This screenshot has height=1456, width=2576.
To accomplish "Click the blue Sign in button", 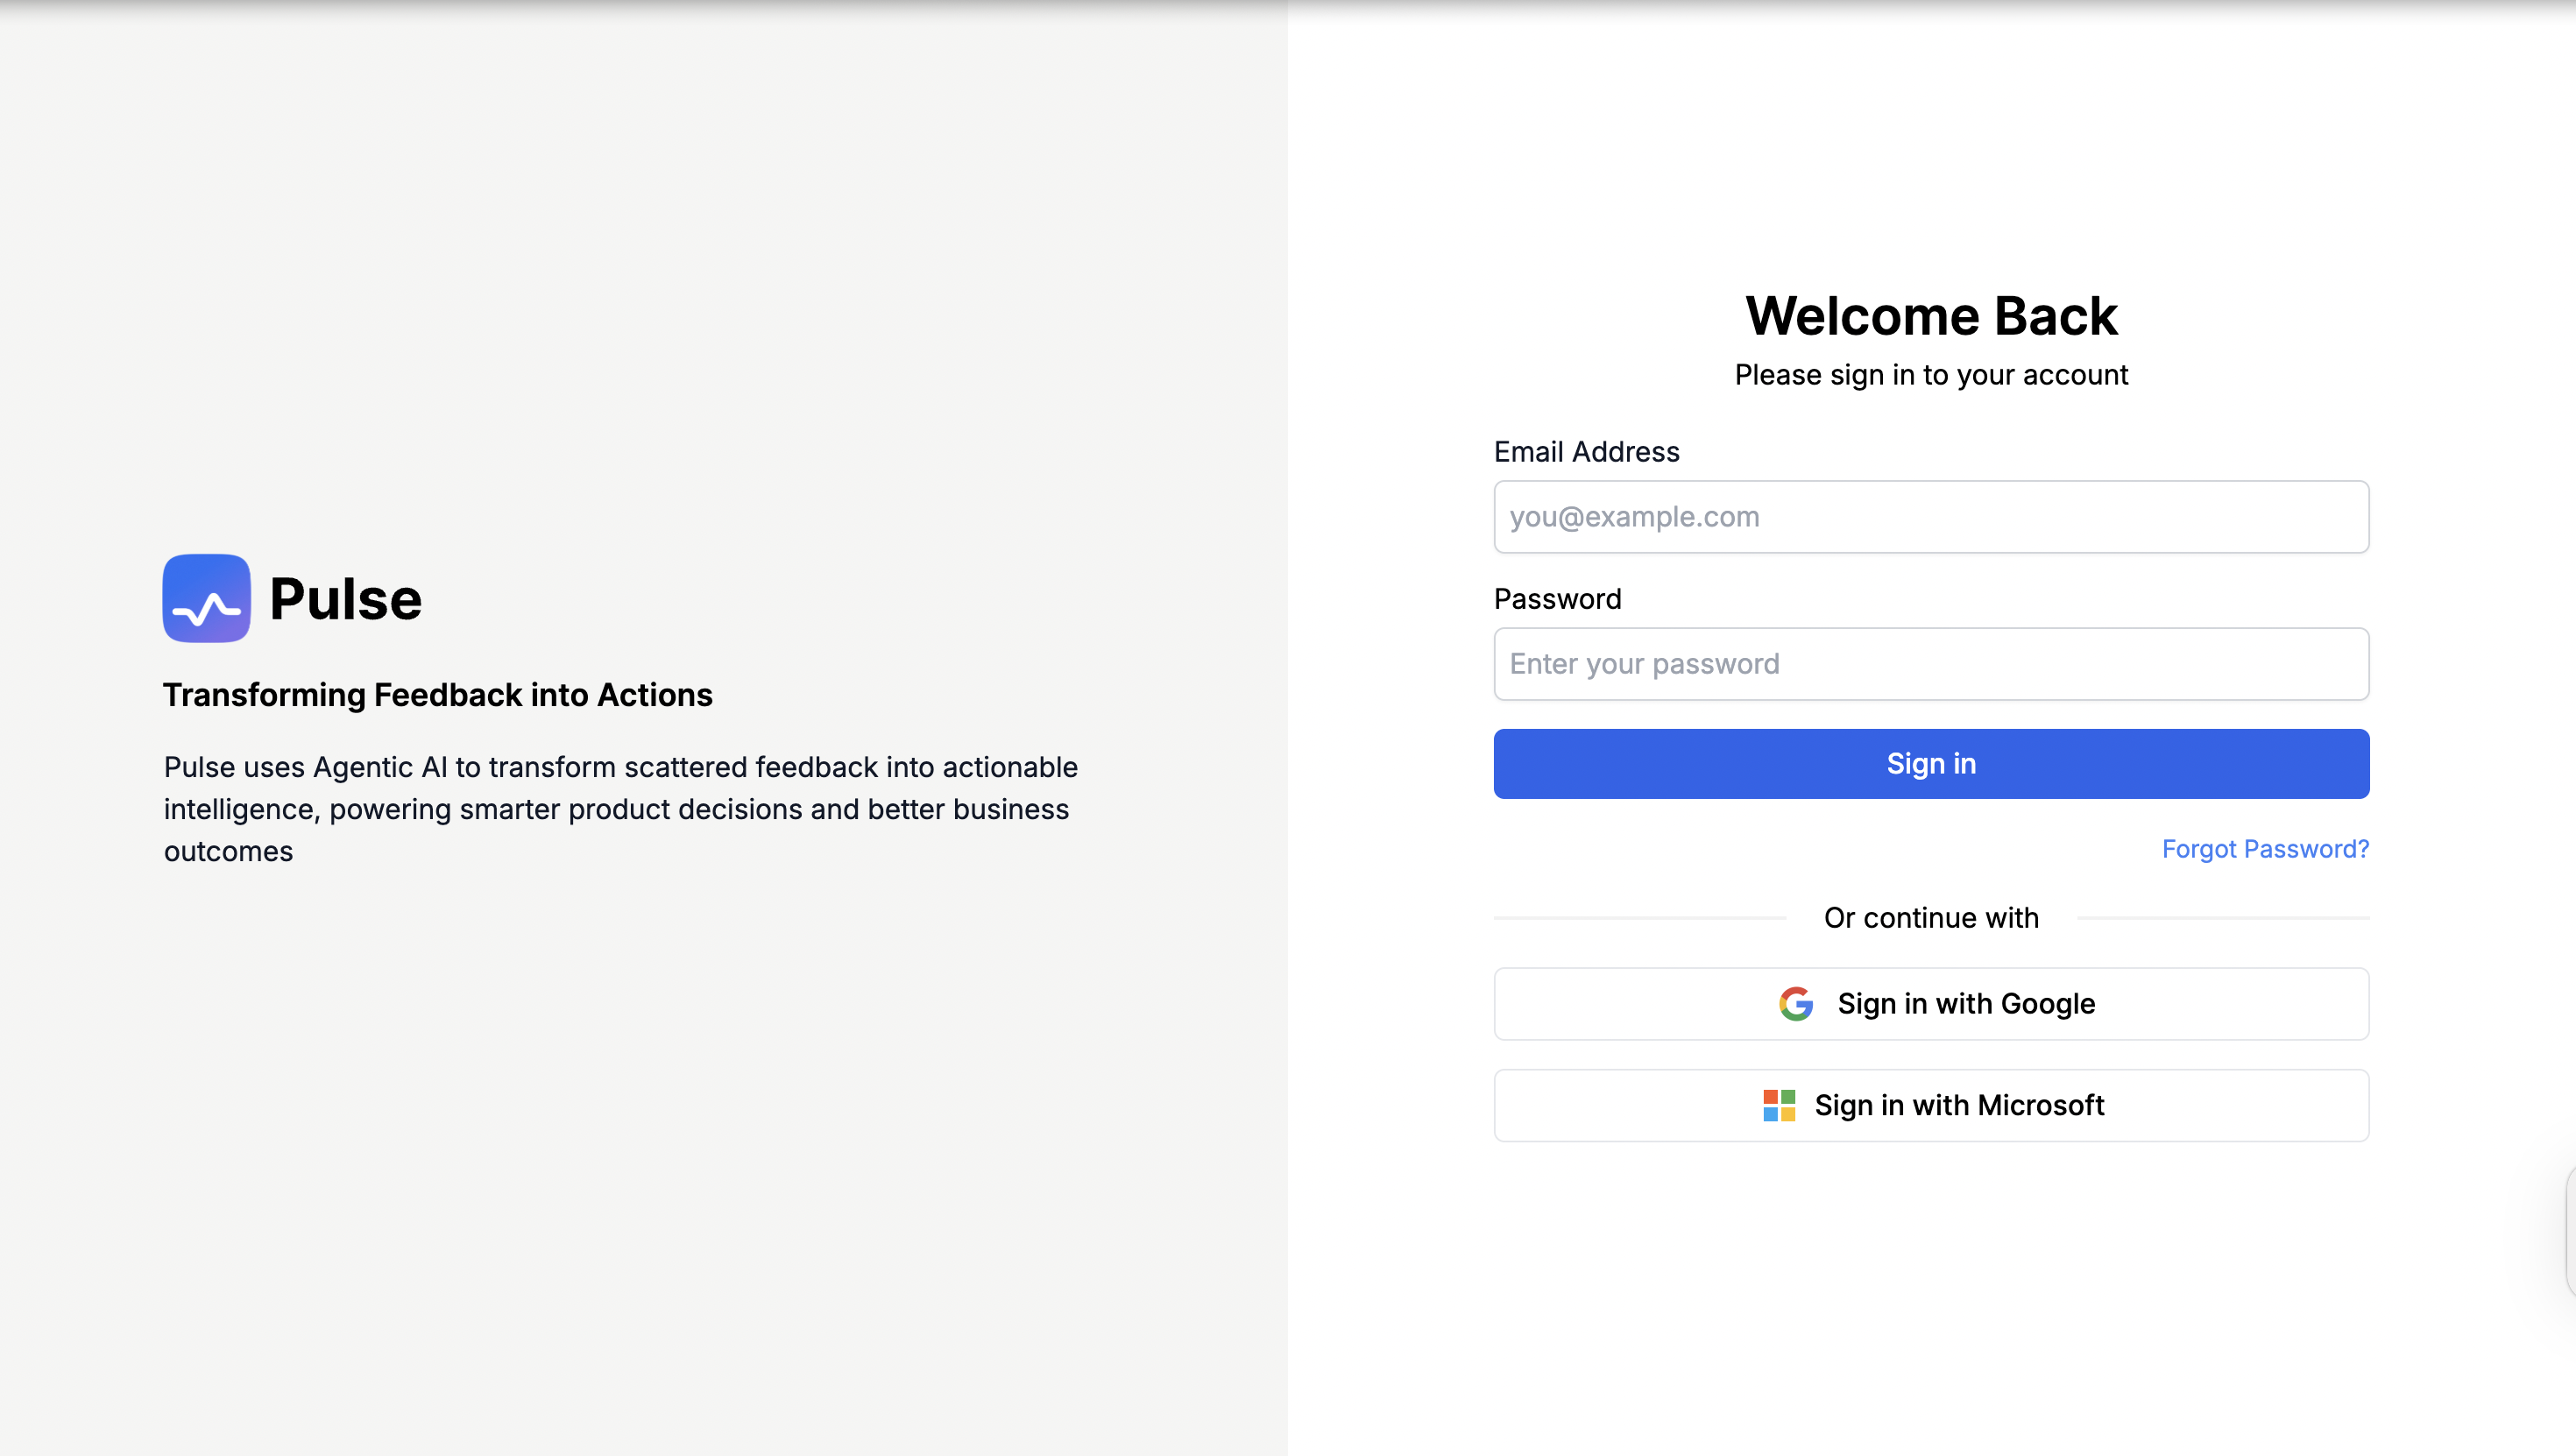I will point(1931,764).
